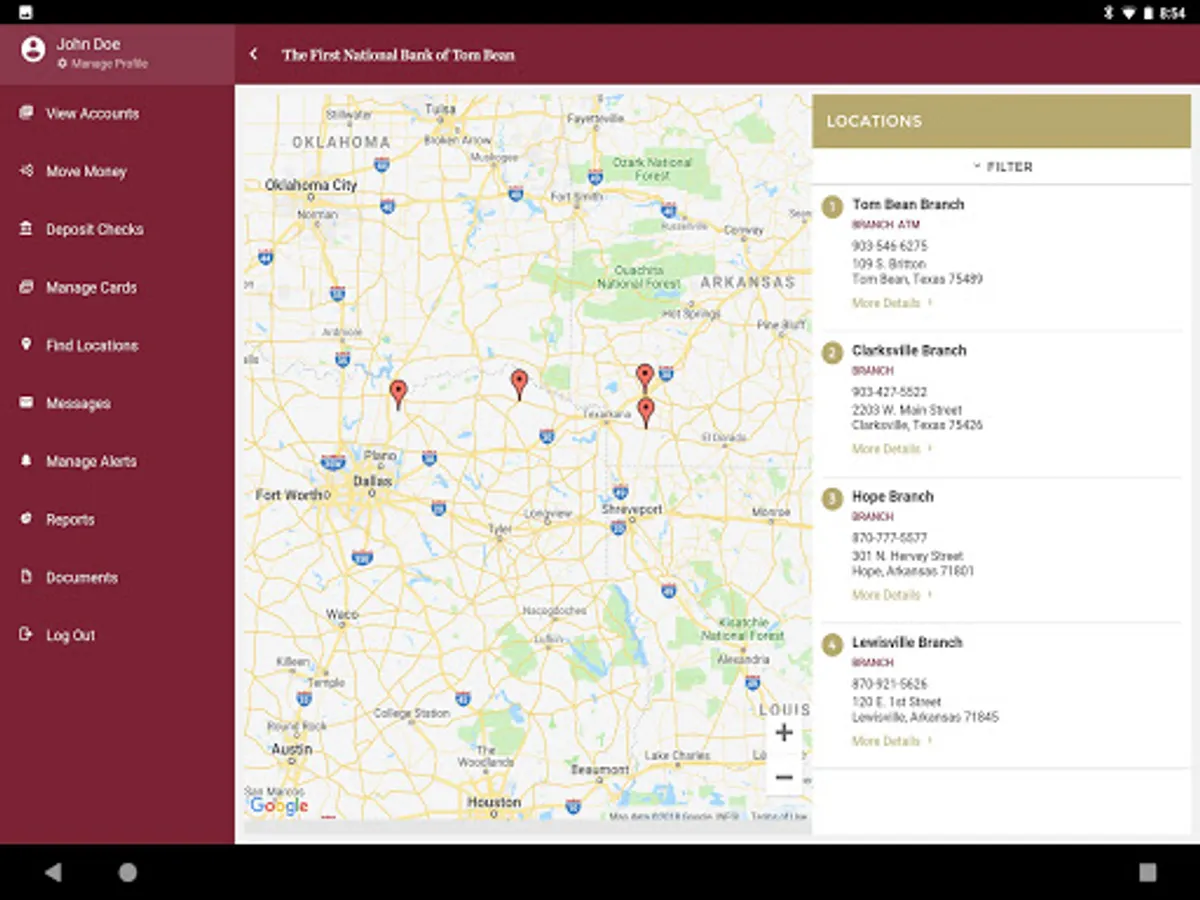Screen dimensions: 1200x900
Task: Click address 120 E. 1st Street
Action: 896,701
